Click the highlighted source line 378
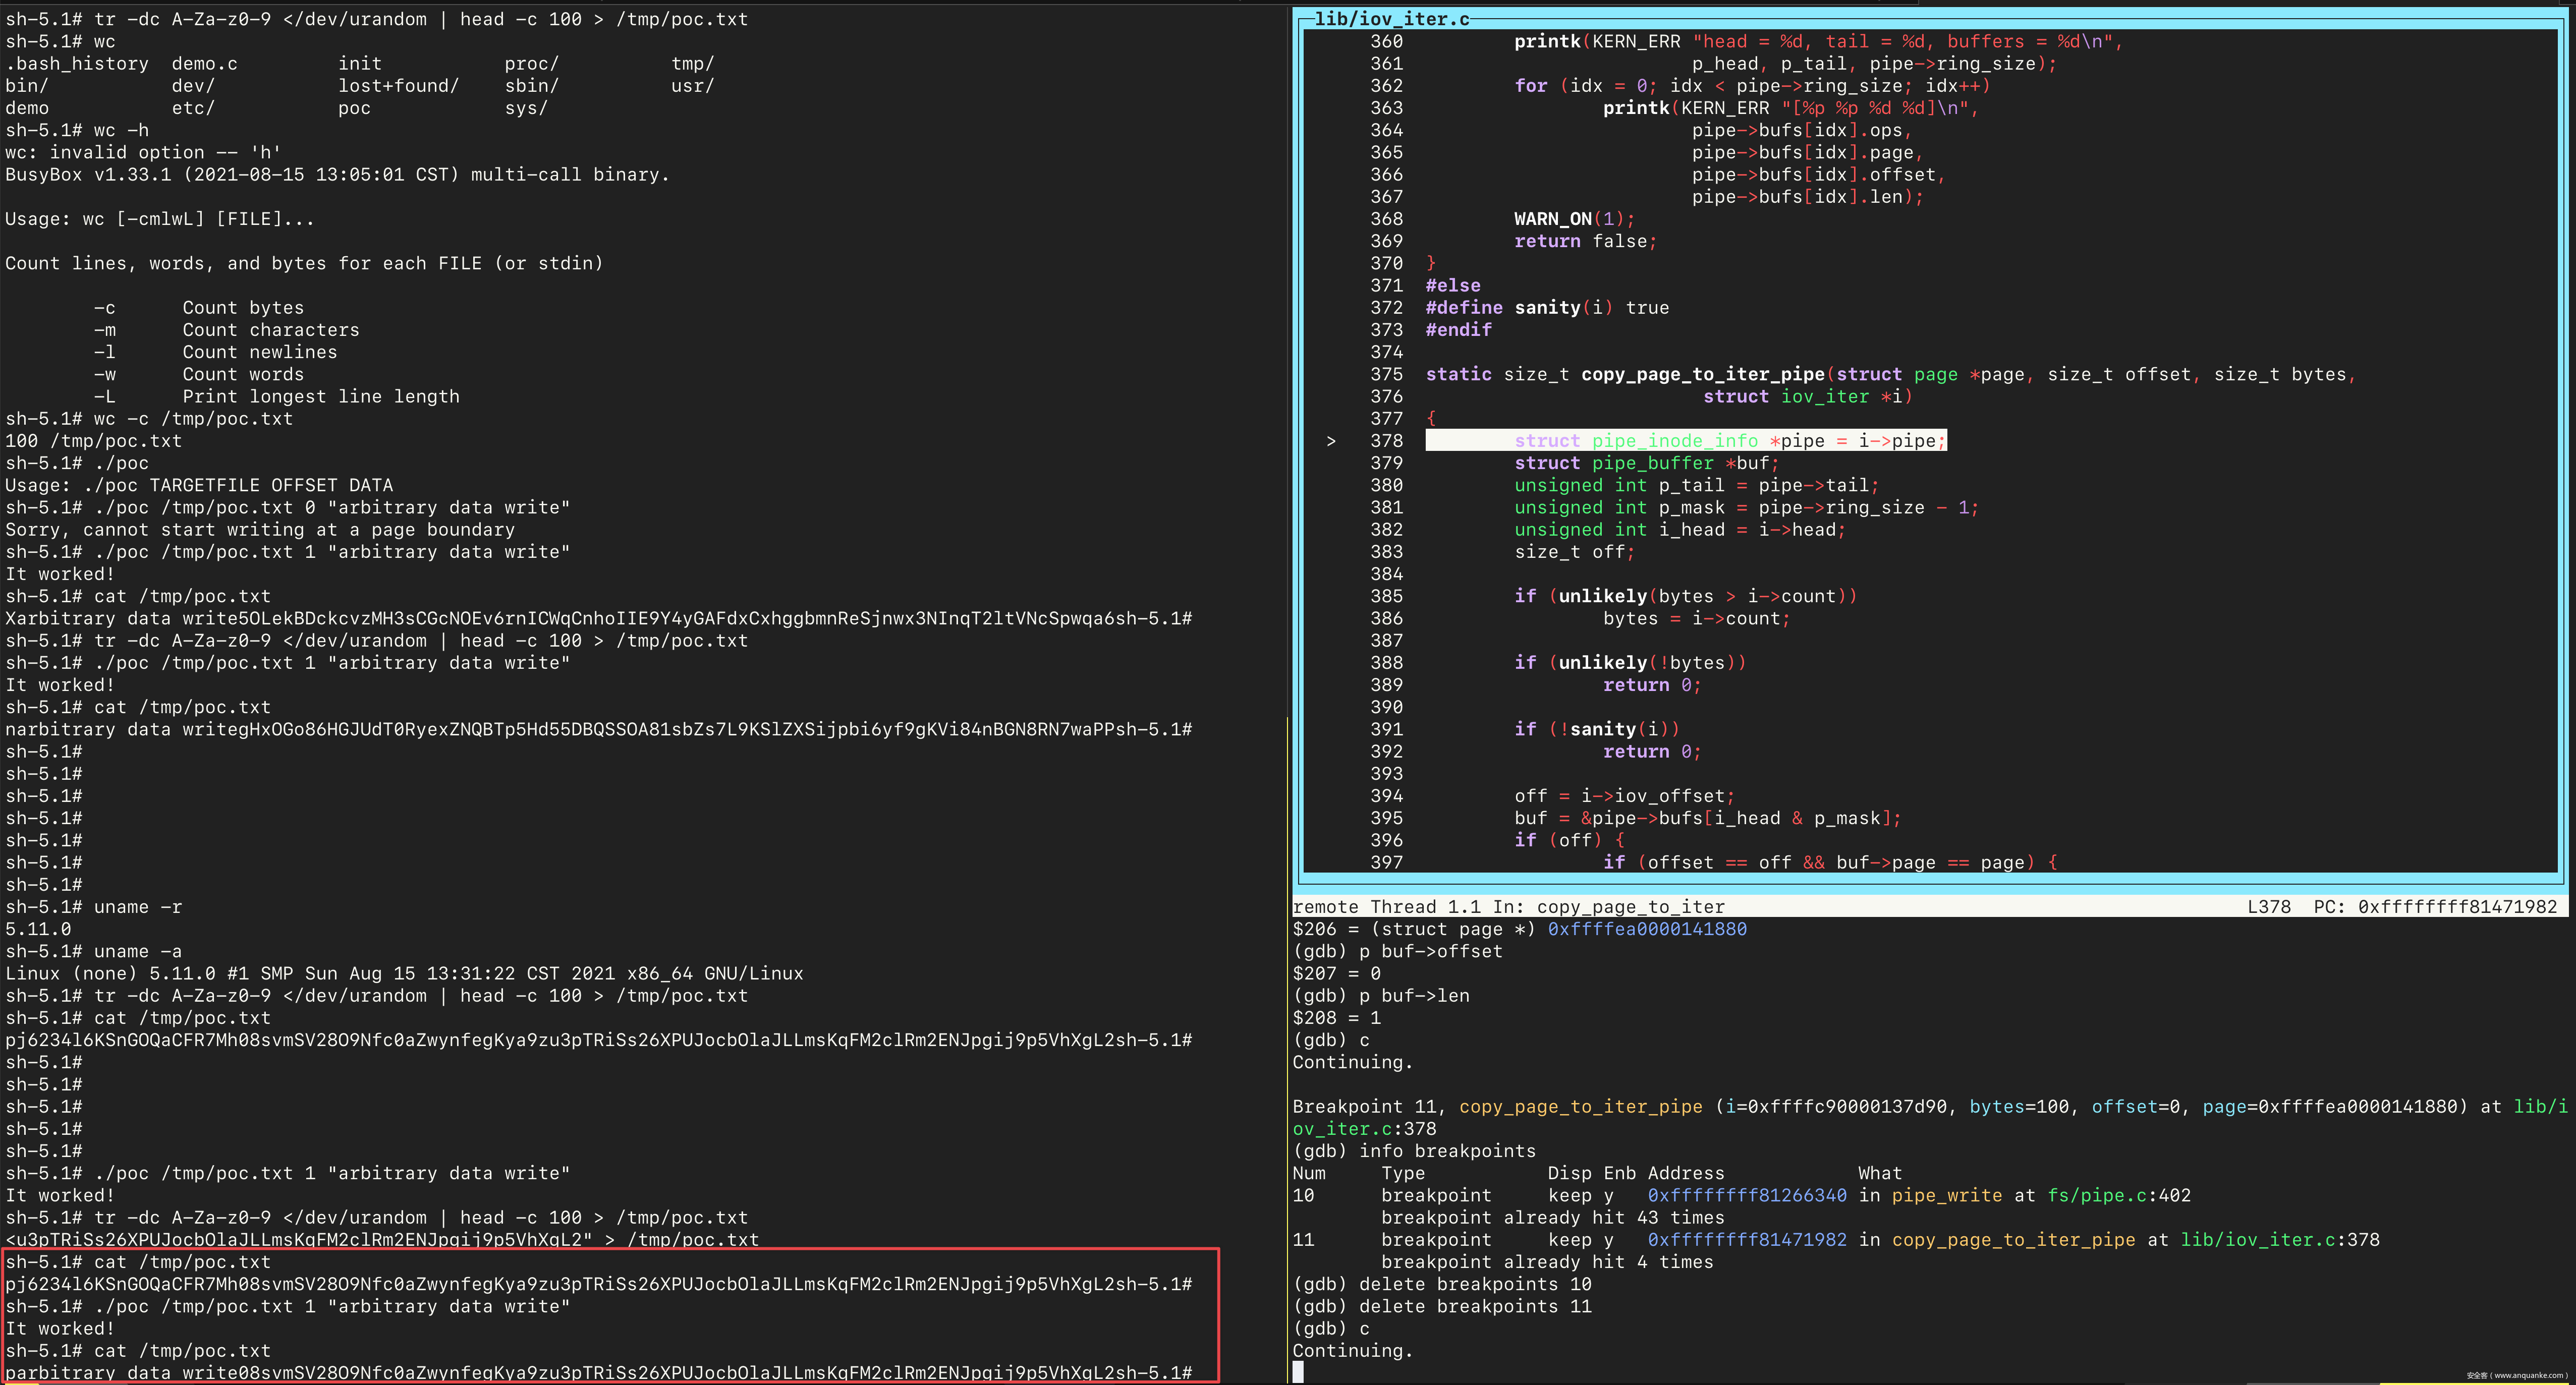 [x=1685, y=441]
